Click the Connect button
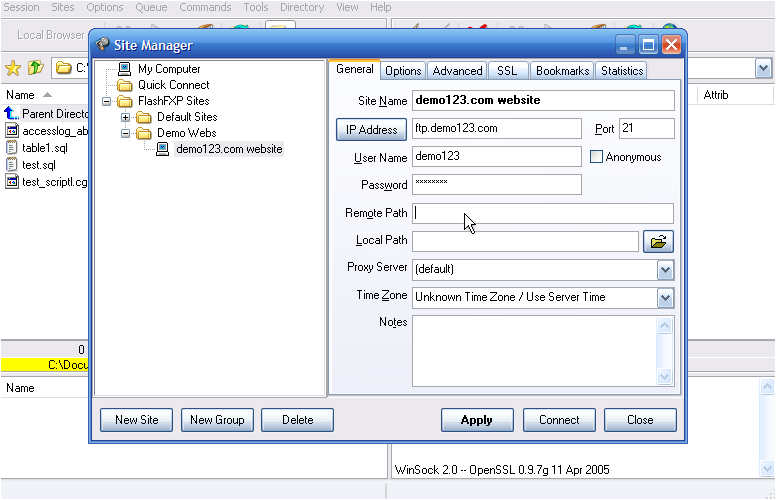The height and width of the screenshot is (500, 776). click(559, 420)
